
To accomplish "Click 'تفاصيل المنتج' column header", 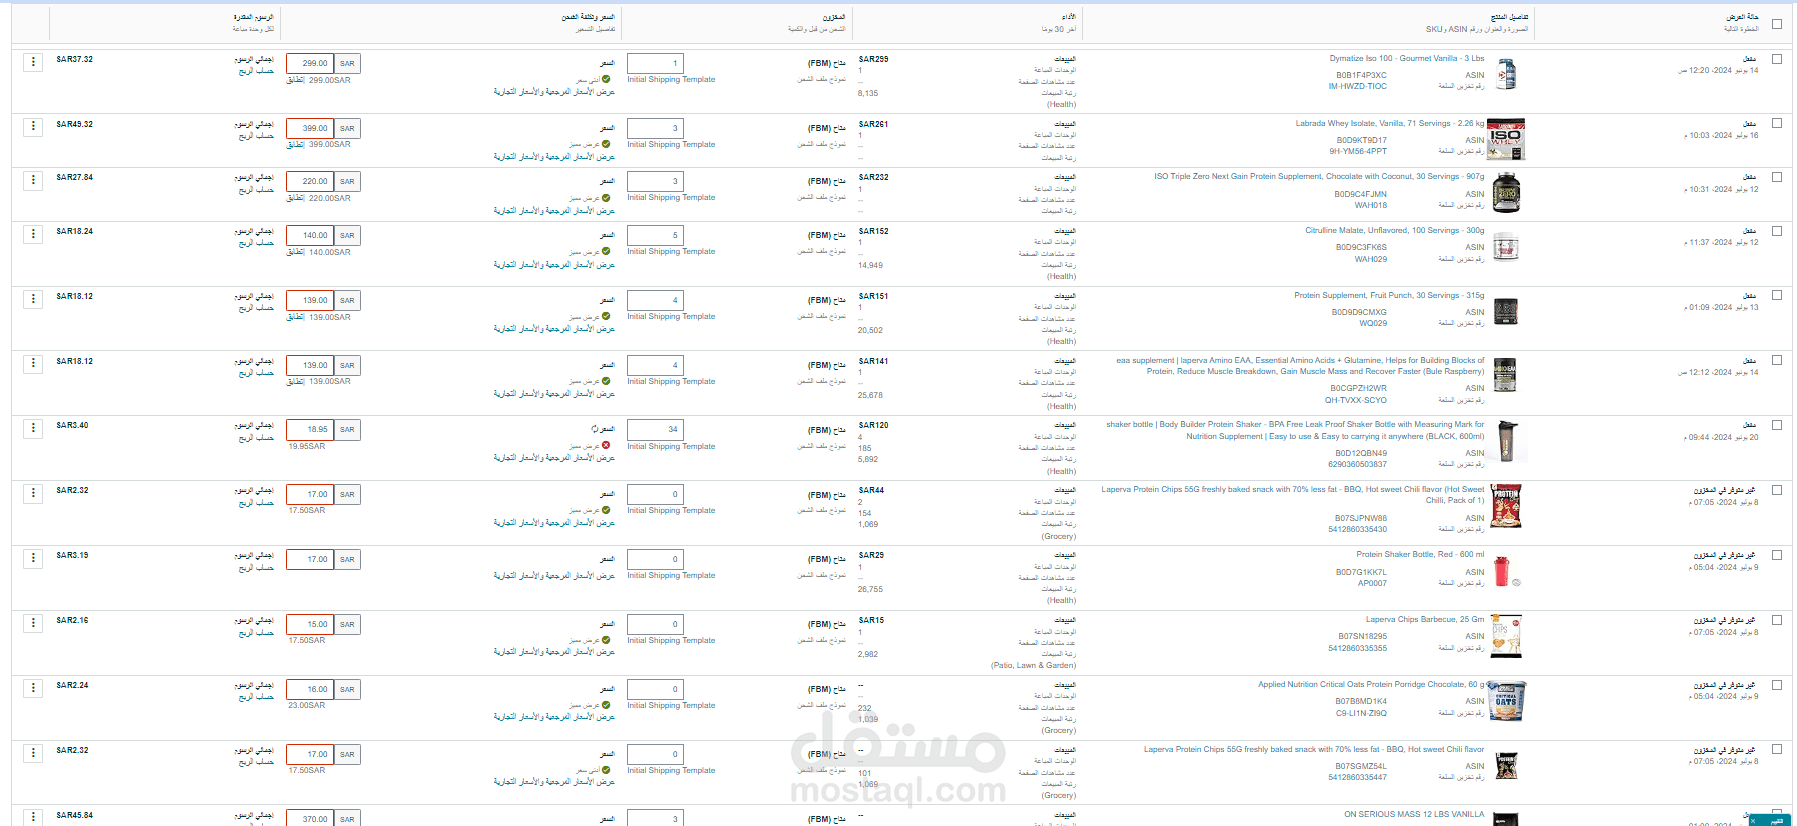I will coord(1509,17).
